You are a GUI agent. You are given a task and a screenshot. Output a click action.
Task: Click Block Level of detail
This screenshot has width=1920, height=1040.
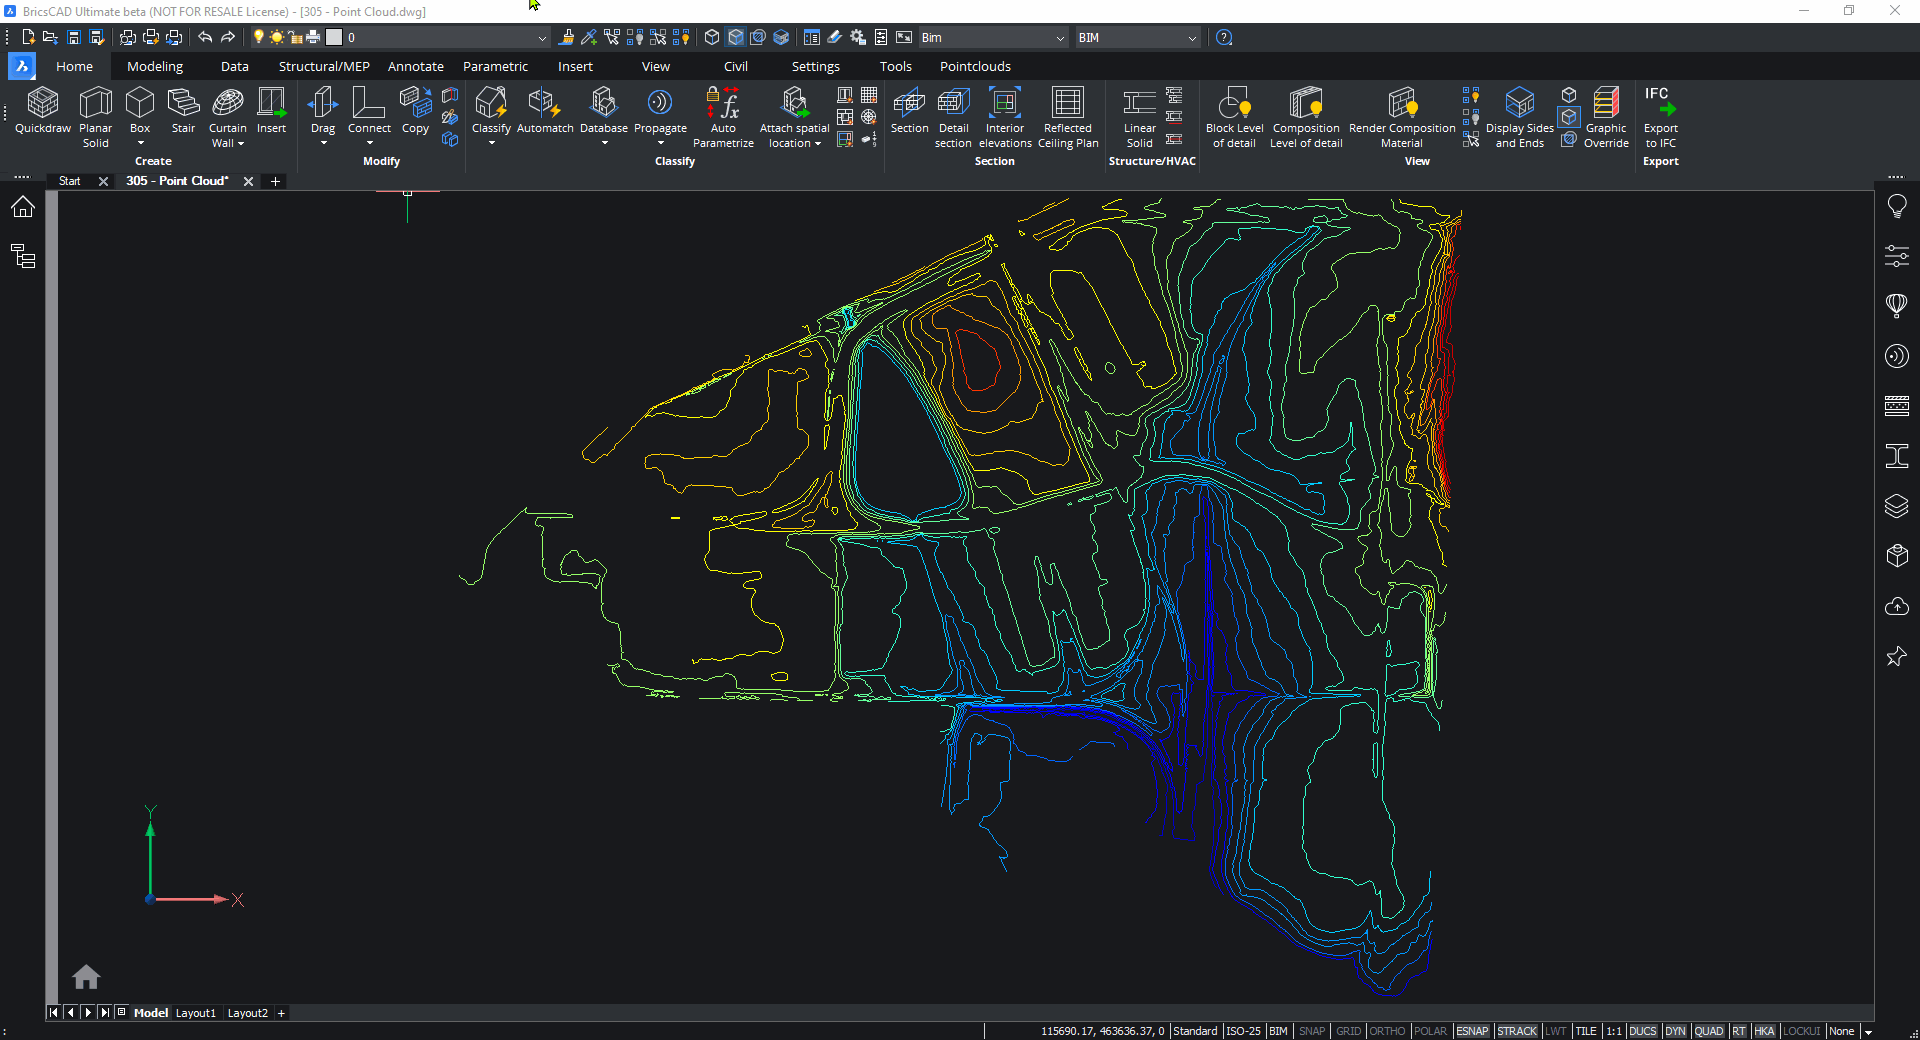pyautogui.click(x=1234, y=118)
